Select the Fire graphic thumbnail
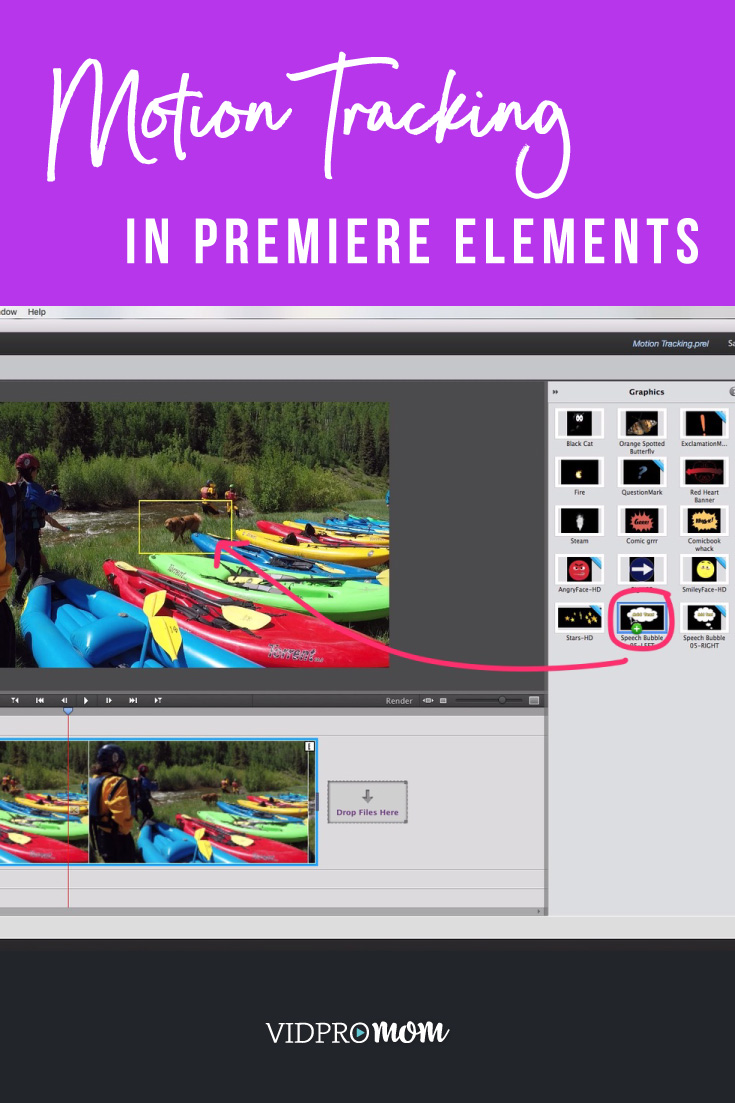The width and height of the screenshot is (735, 1103). [580, 473]
